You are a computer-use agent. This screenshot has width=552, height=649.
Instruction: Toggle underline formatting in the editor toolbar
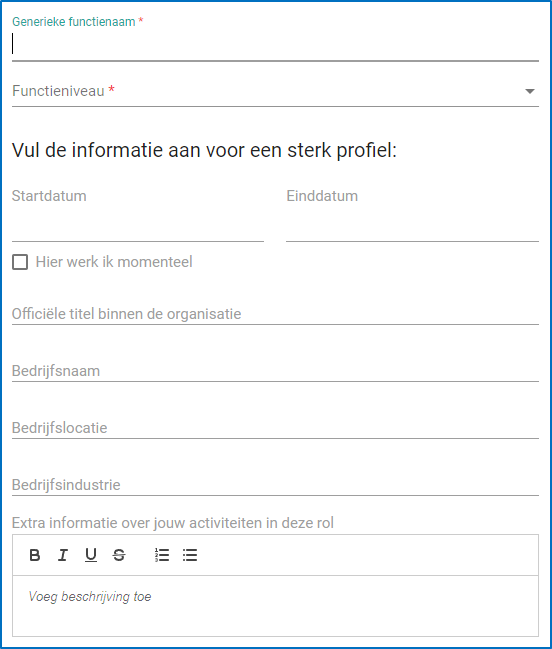91,555
